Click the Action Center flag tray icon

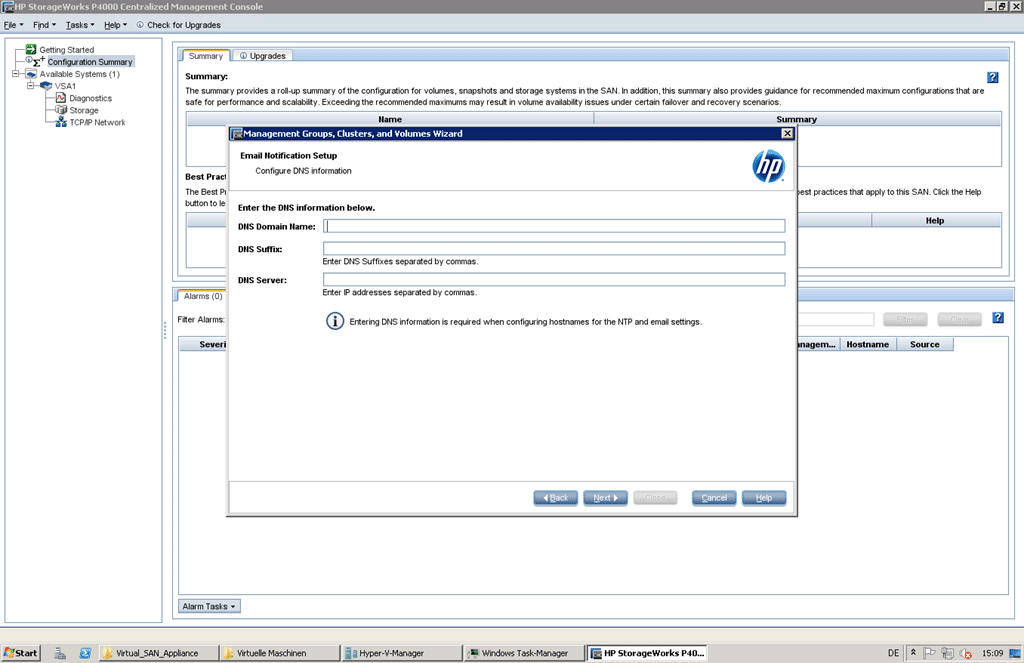tap(929, 653)
